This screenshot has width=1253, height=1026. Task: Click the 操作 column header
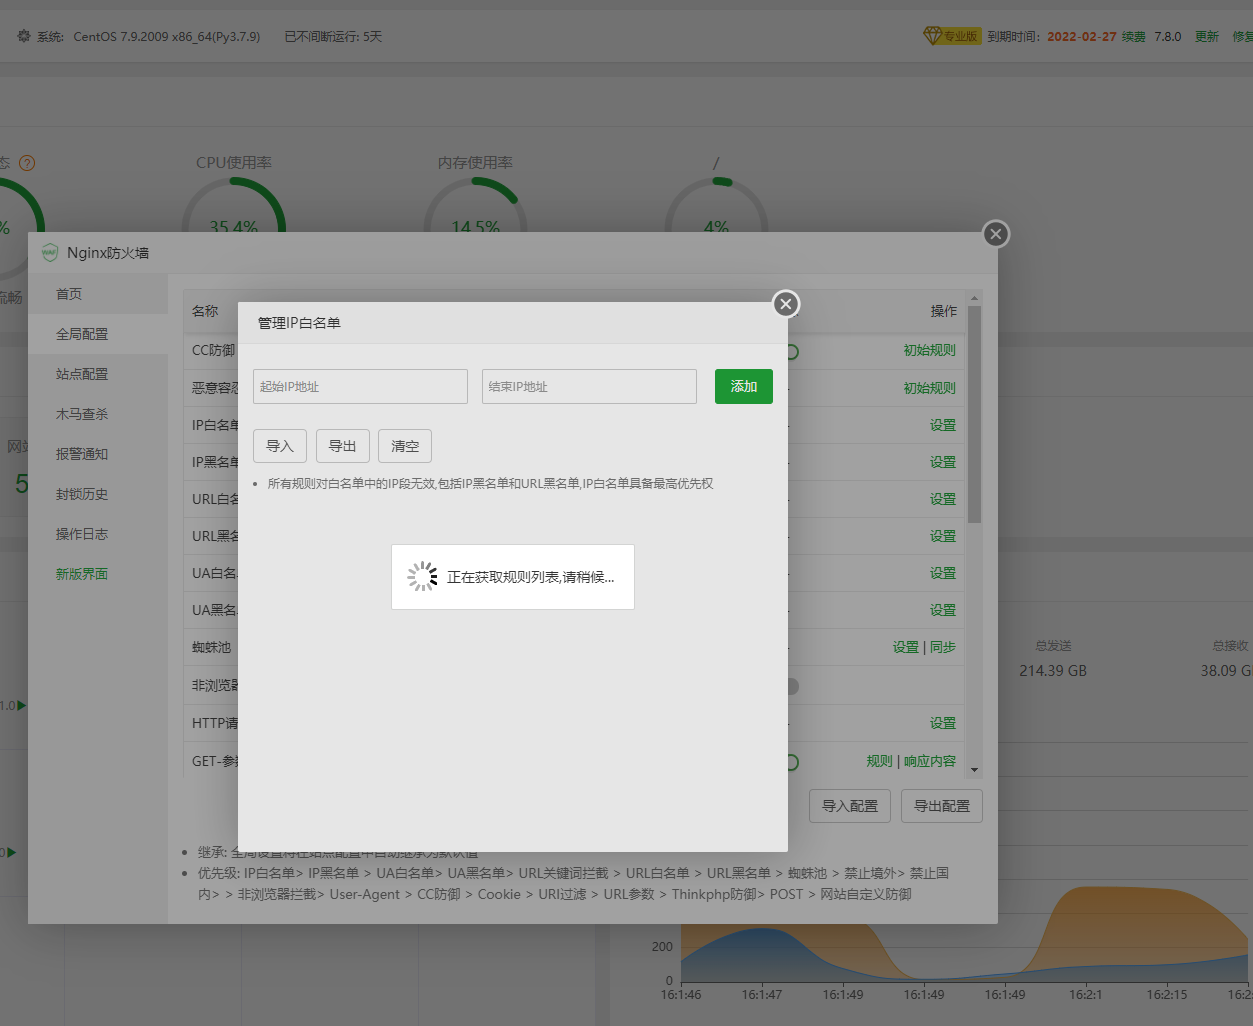click(944, 311)
